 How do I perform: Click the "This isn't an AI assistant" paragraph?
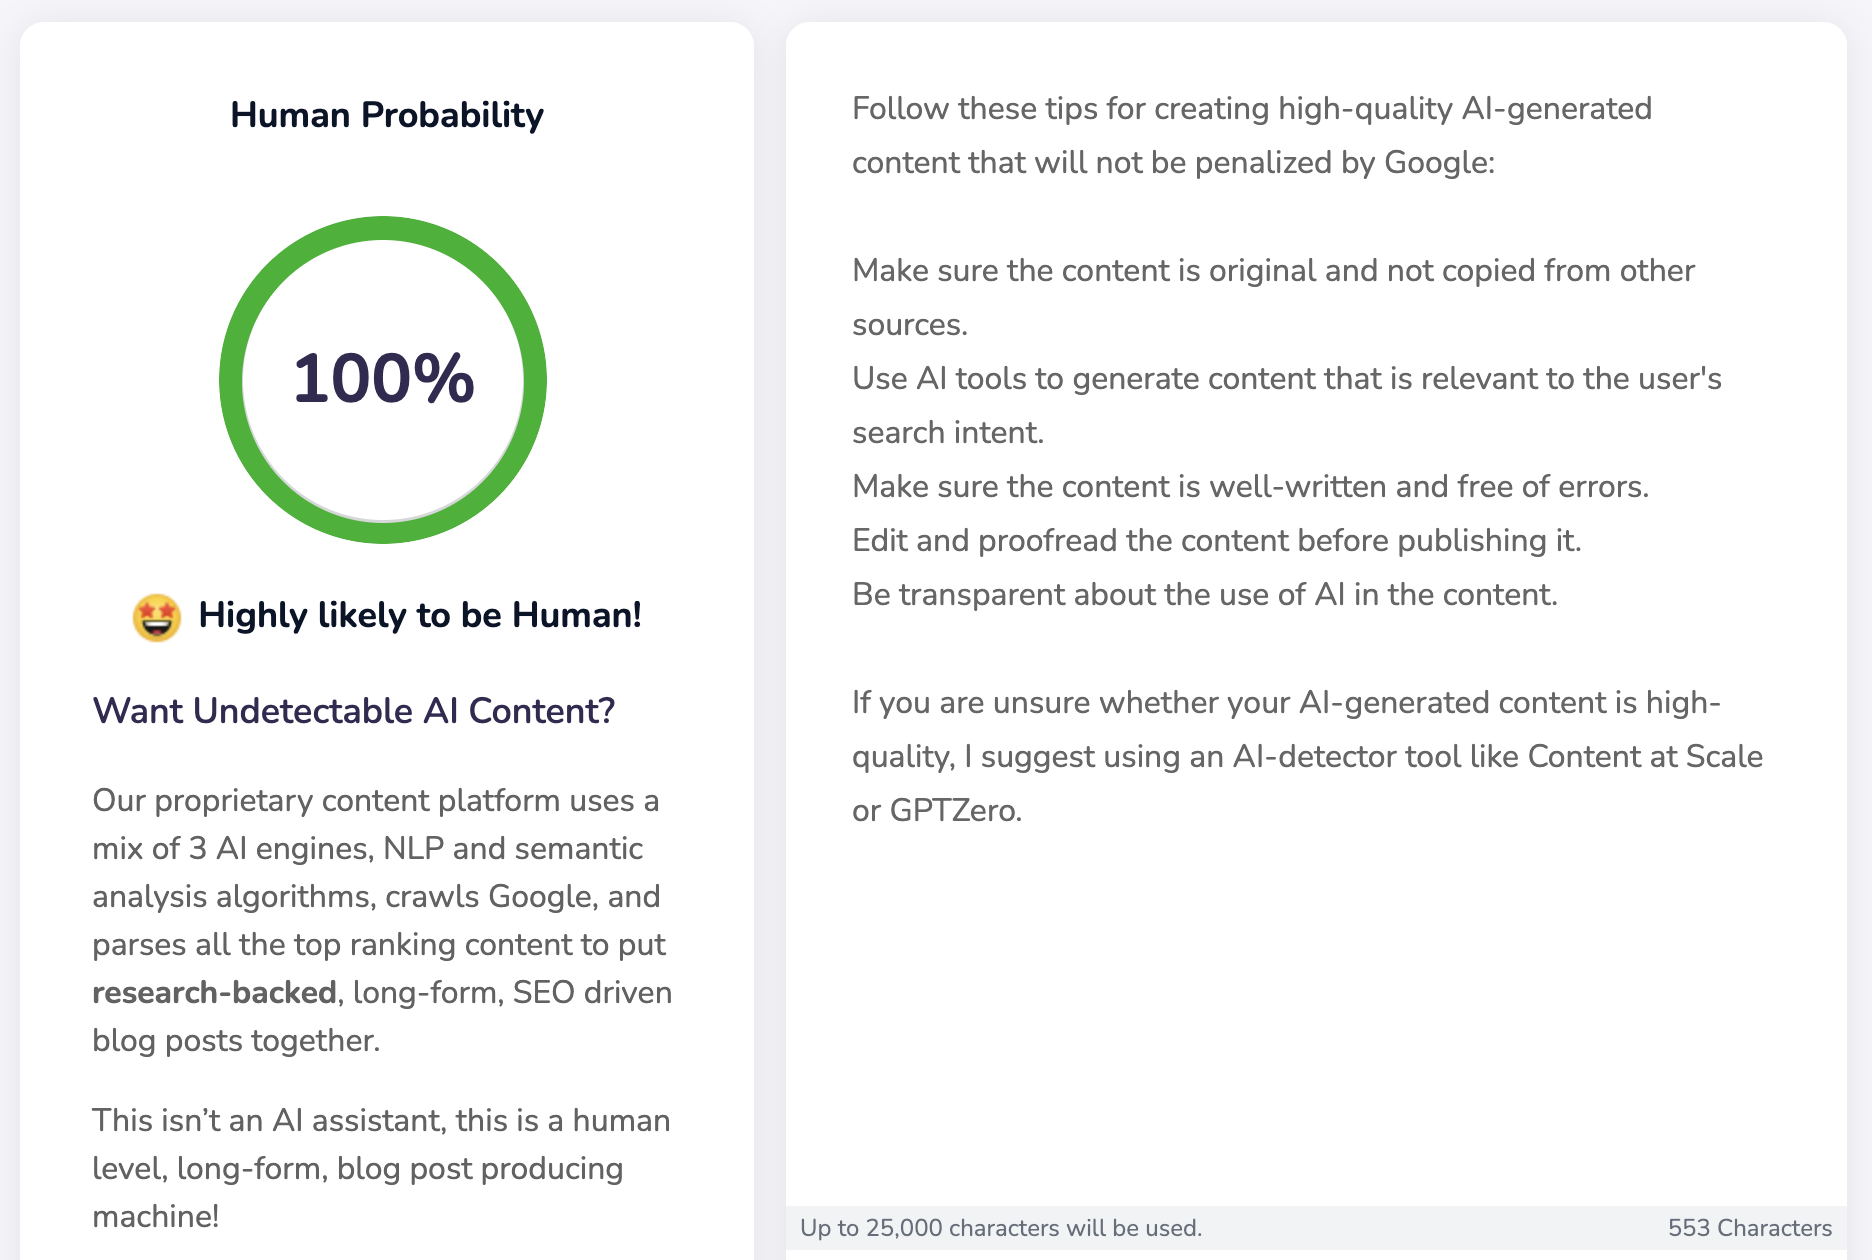(380, 1168)
